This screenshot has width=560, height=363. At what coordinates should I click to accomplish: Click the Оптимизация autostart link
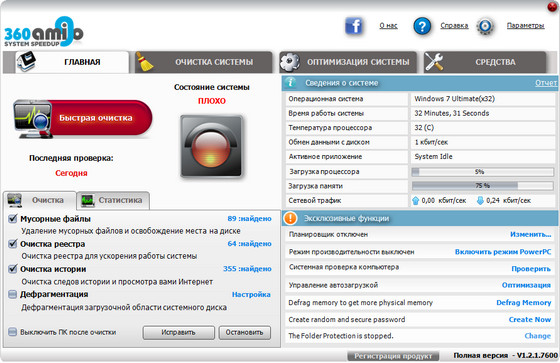(526, 285)
